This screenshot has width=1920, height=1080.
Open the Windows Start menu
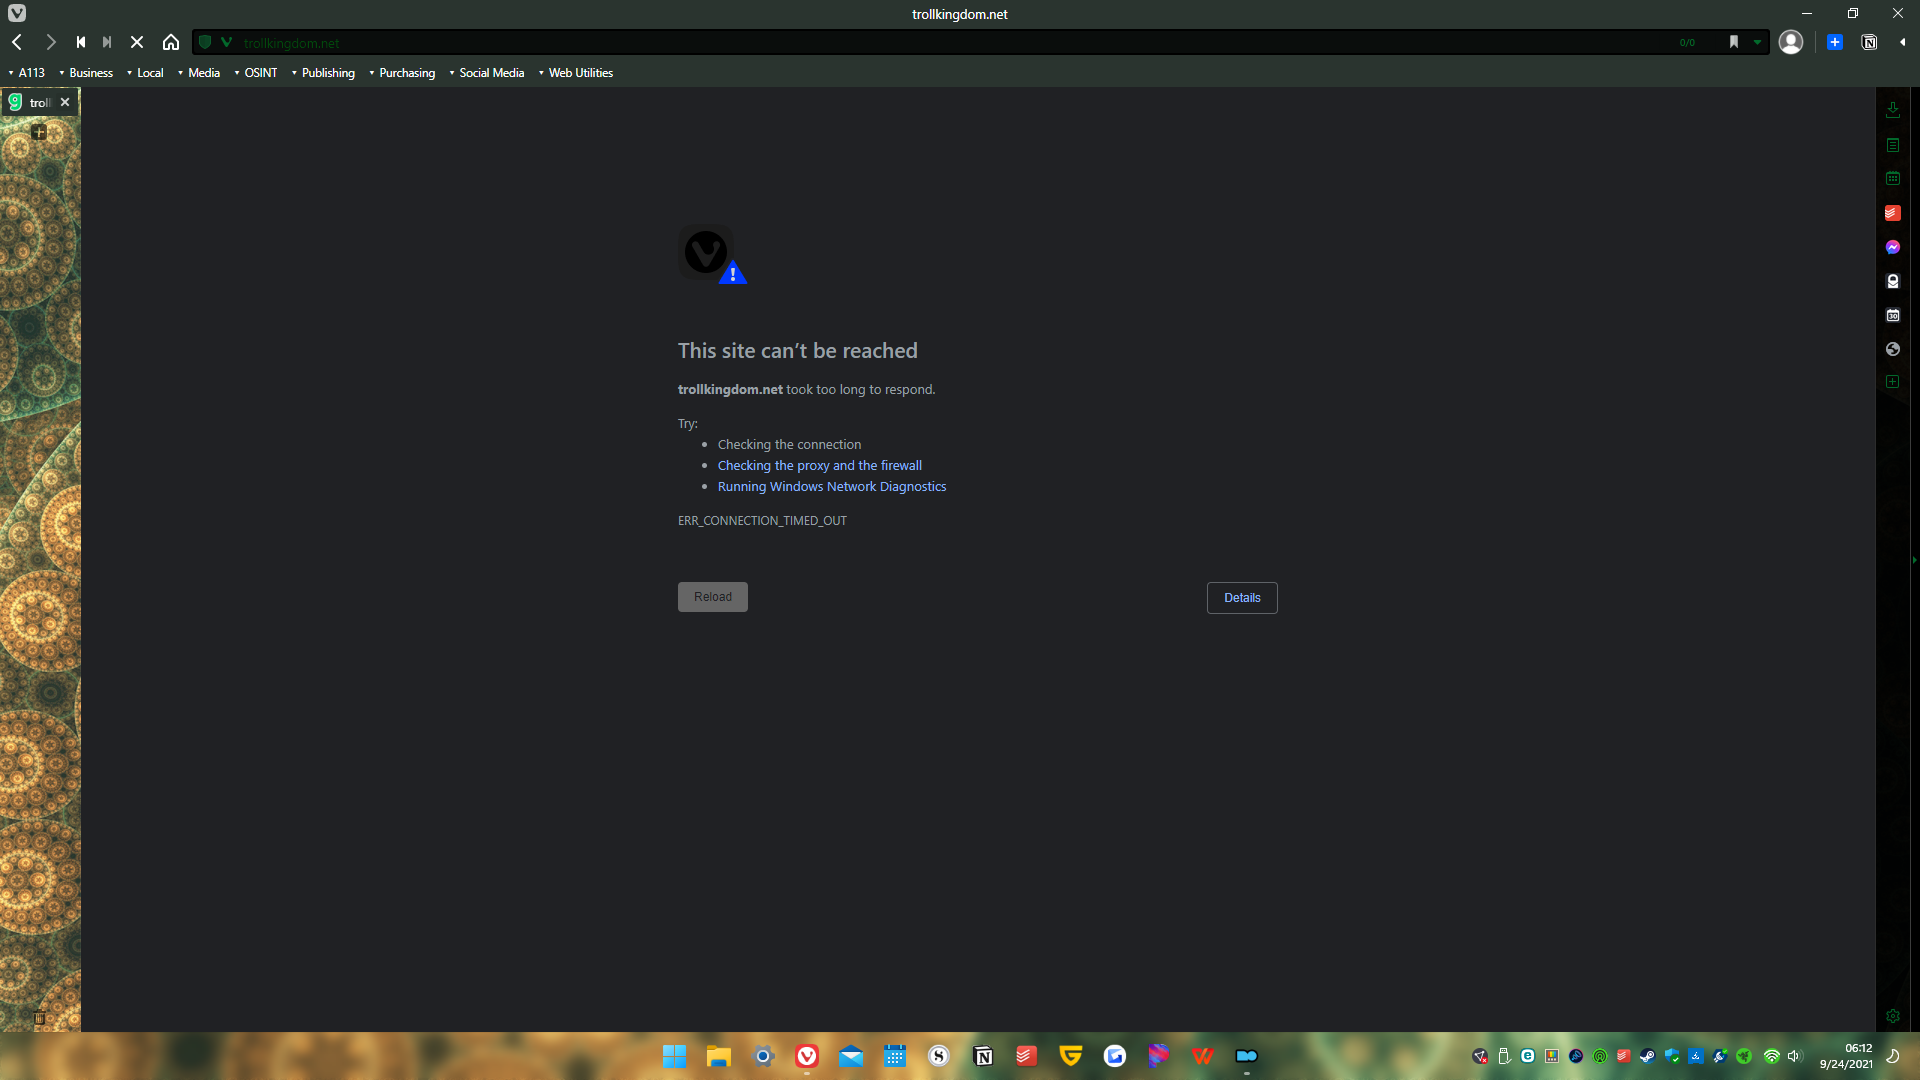(675, 1056)
